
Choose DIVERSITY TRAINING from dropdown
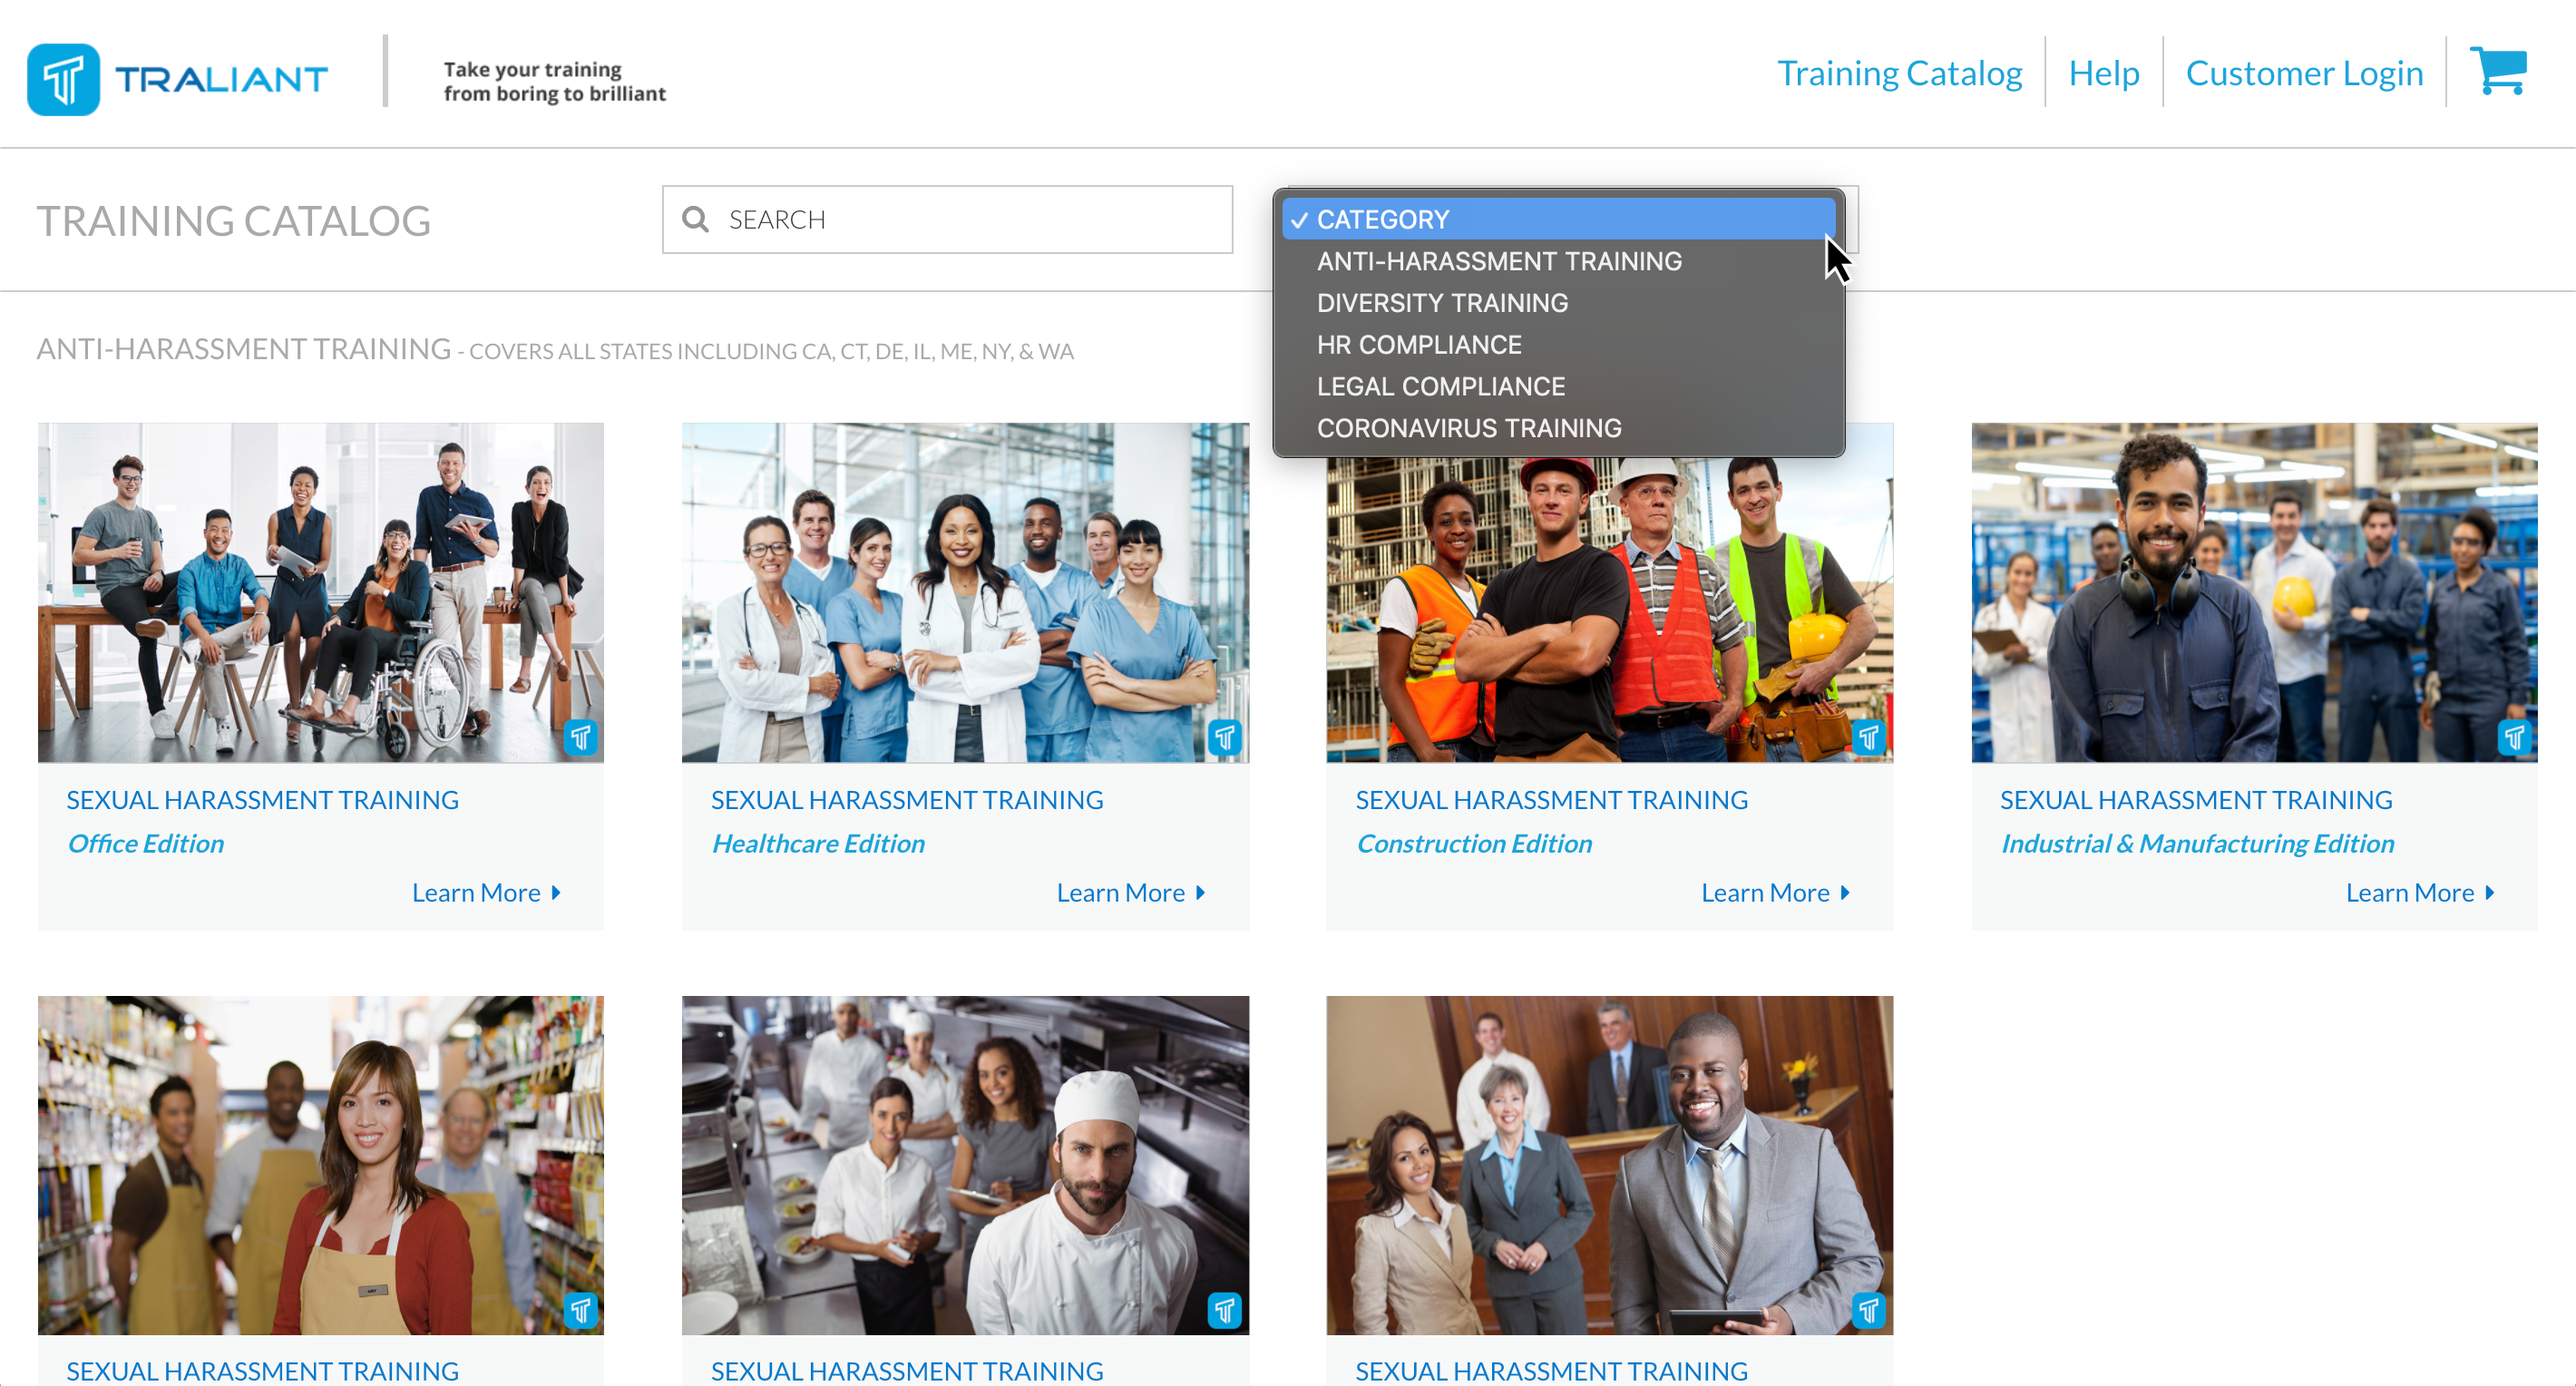point(1559,303)
